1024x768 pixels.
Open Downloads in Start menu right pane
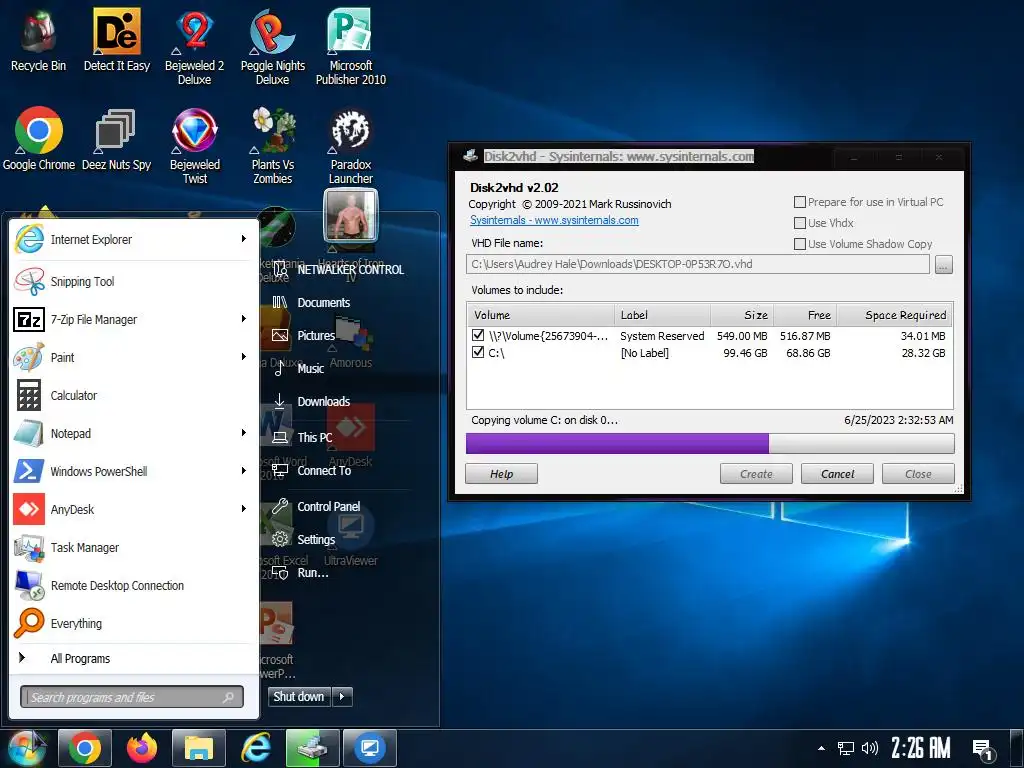pyautogui.click(x=323, y=401)
